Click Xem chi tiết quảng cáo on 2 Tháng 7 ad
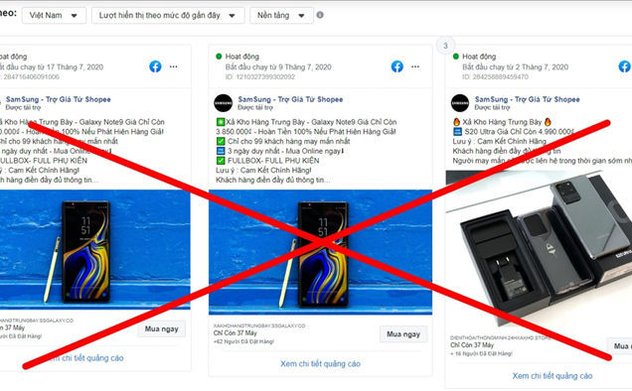Viewport: 632px width, 391px height. pyautogui.click(x=552, y=376)
